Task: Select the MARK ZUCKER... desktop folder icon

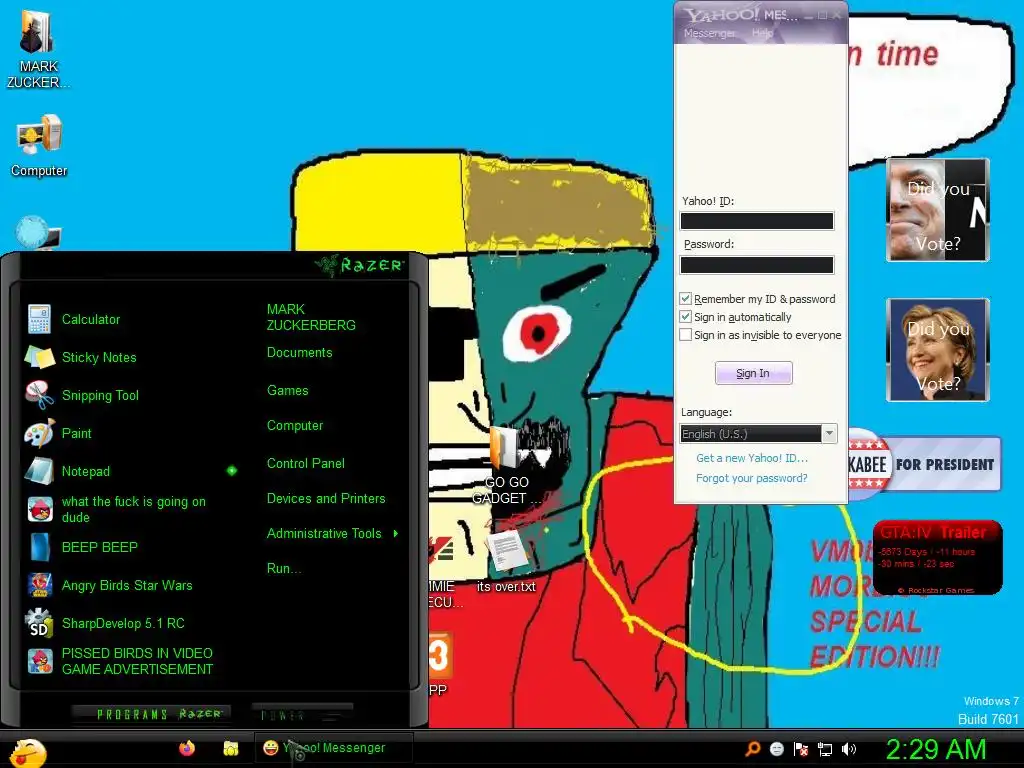Action: [x=38, y=48]
